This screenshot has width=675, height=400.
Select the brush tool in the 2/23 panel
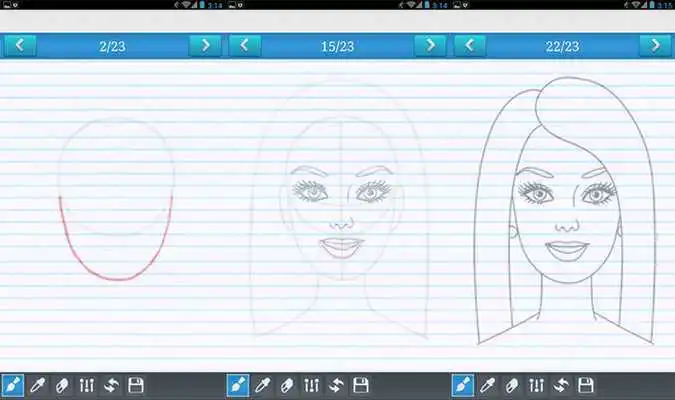coord(12,385)
